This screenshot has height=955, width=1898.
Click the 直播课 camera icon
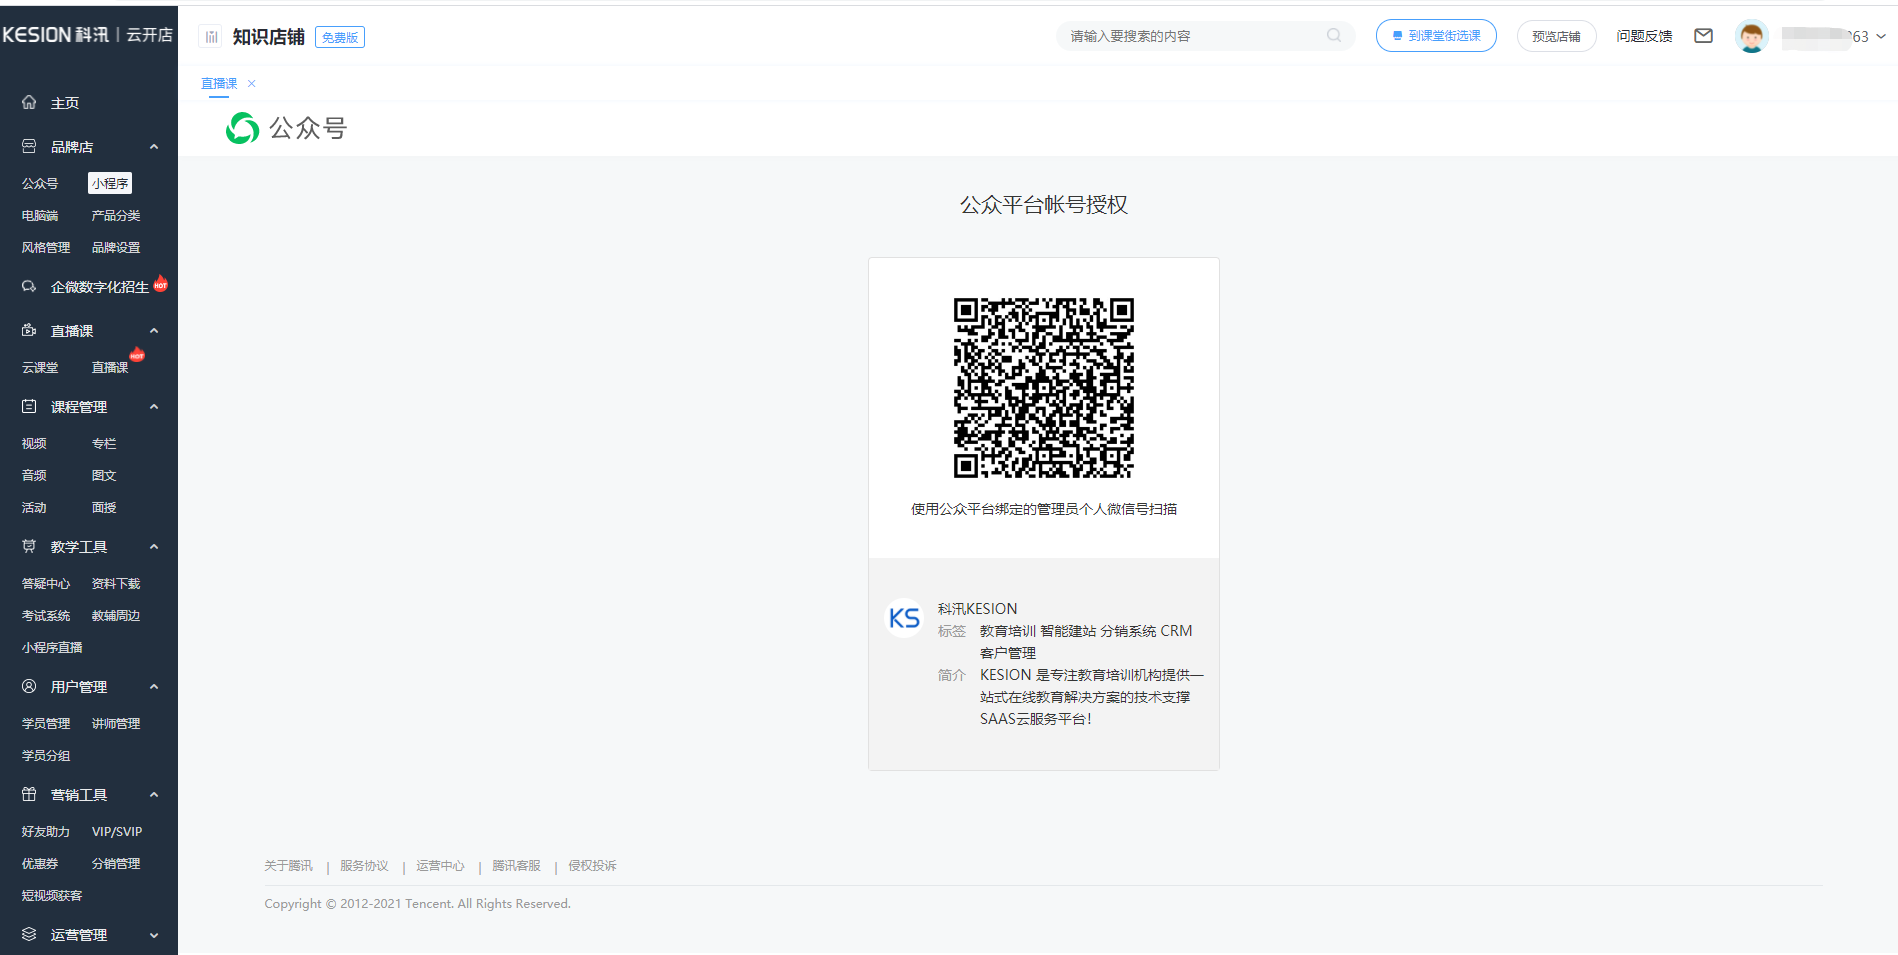click(x=29, y=330)
